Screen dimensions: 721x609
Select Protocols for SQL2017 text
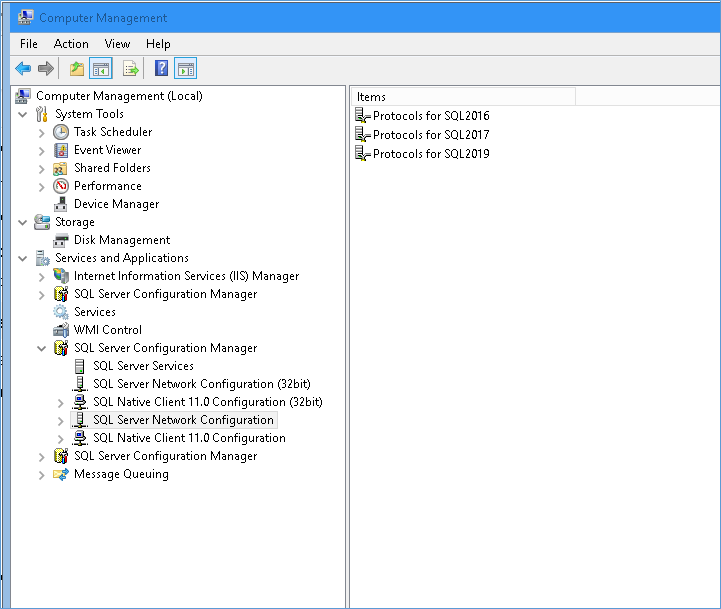point(431,134)
